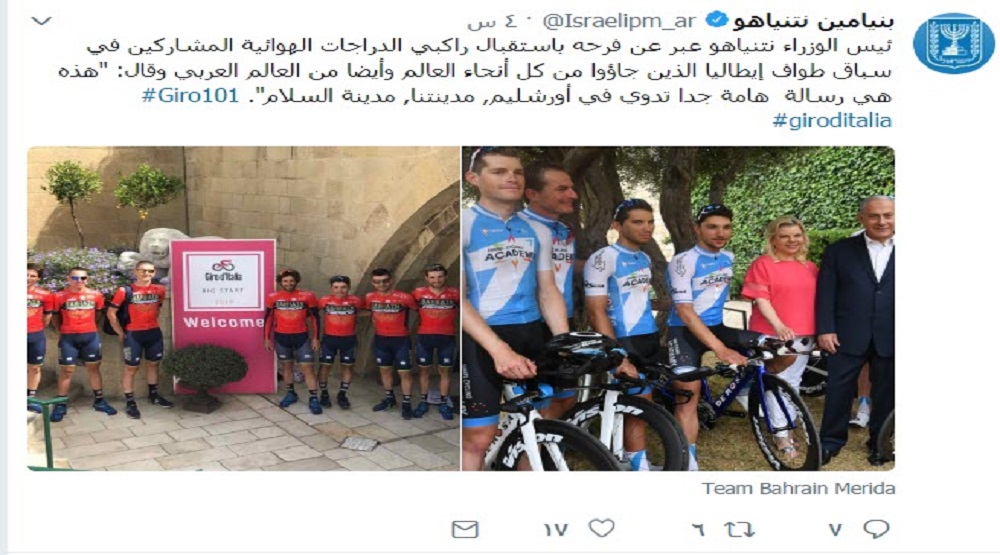Click the retweet count ٦

[698, 529]
